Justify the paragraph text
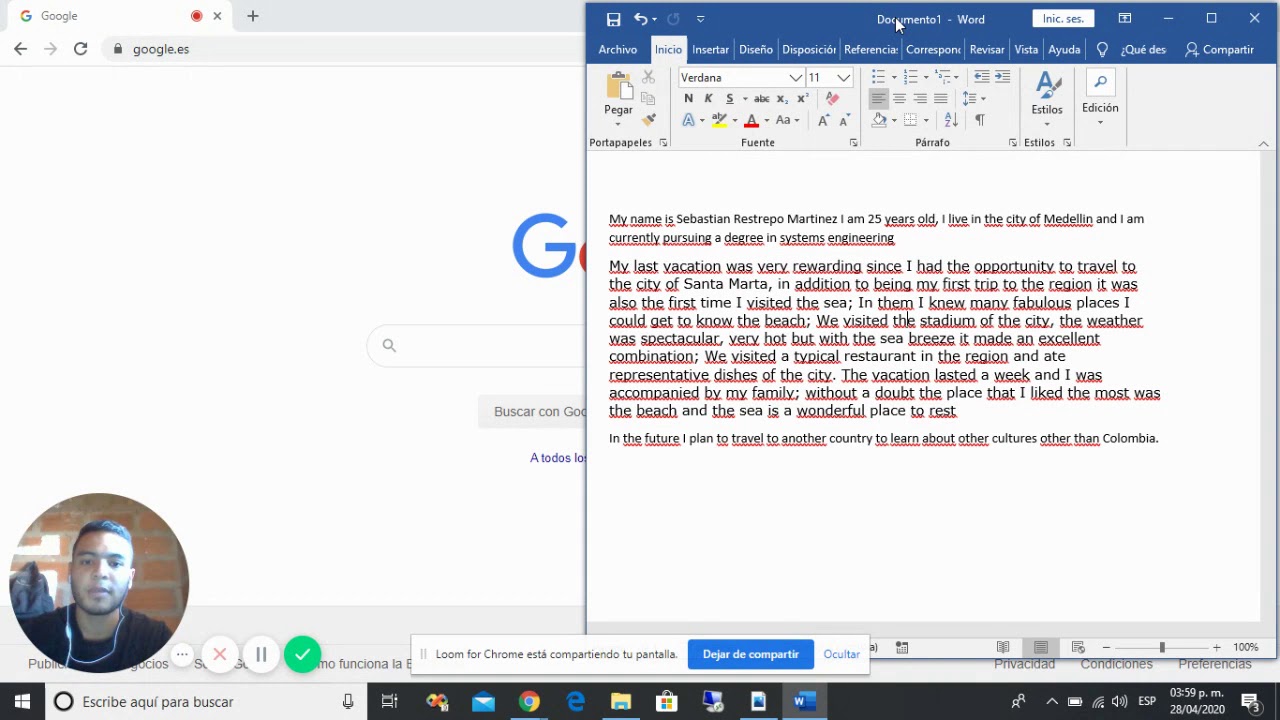Screen dimensions: 1280x720 [x=941, y=98]
